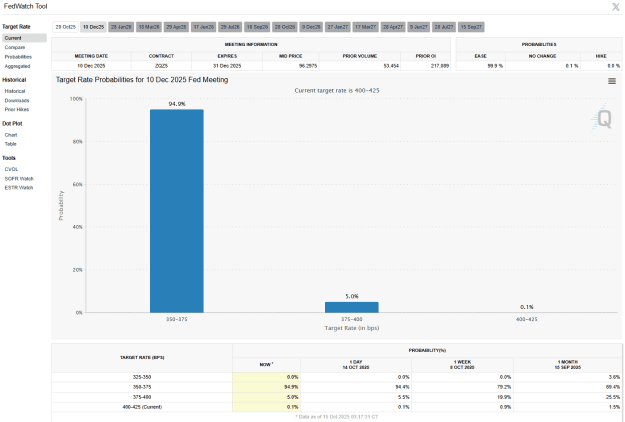Click the HIKE probability header

[601, 56]
